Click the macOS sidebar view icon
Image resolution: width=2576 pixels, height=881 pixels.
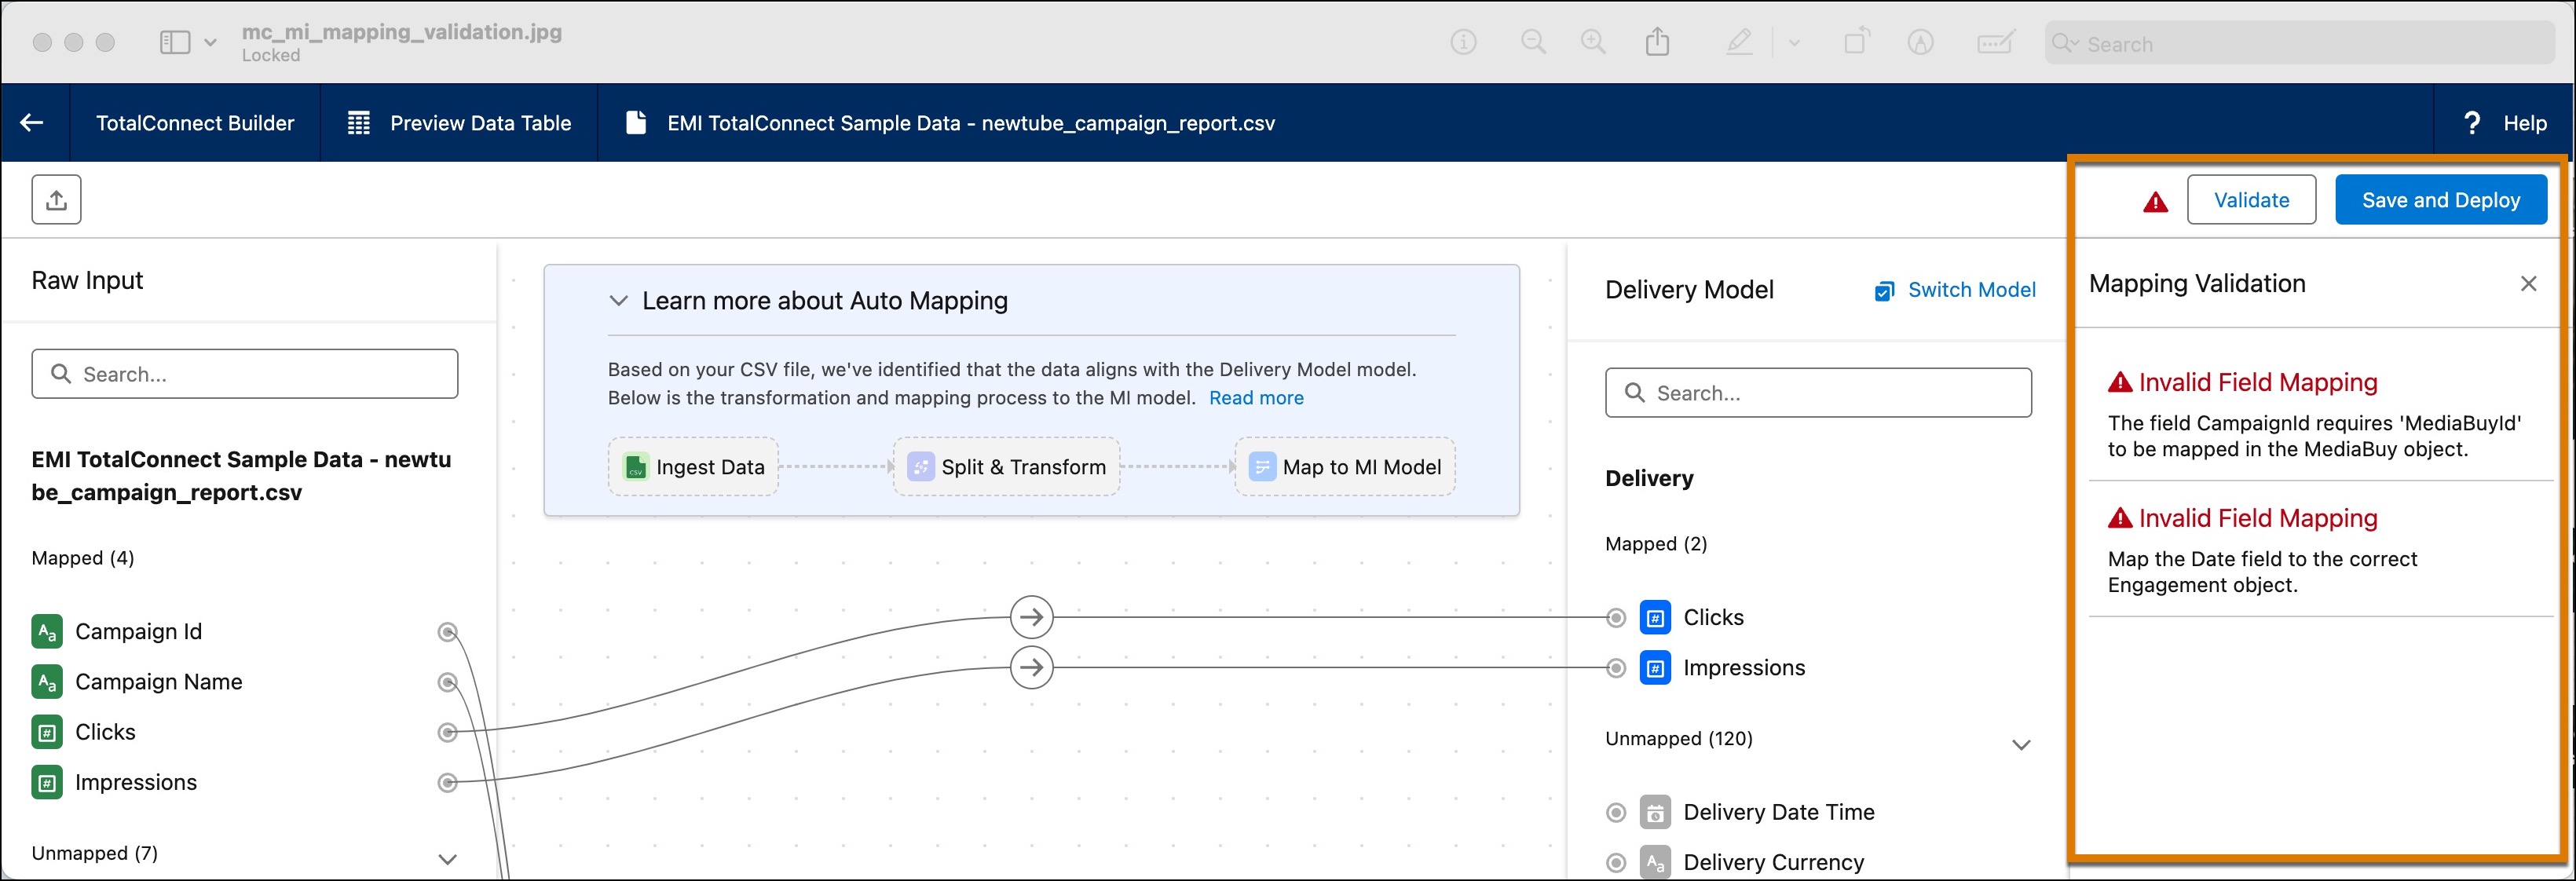(x=175, y=42)
